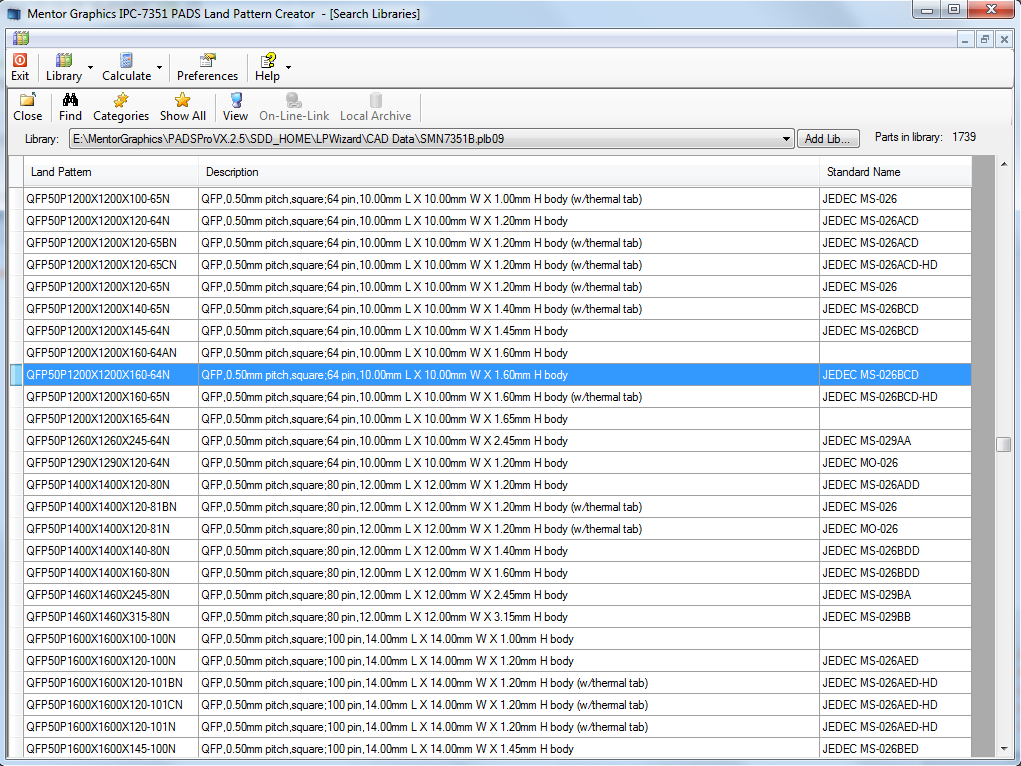The image size is (1021, 766).
Task: Select row QFP50P1200X1200X160-64AN
Action: click(x=497, y=353)
